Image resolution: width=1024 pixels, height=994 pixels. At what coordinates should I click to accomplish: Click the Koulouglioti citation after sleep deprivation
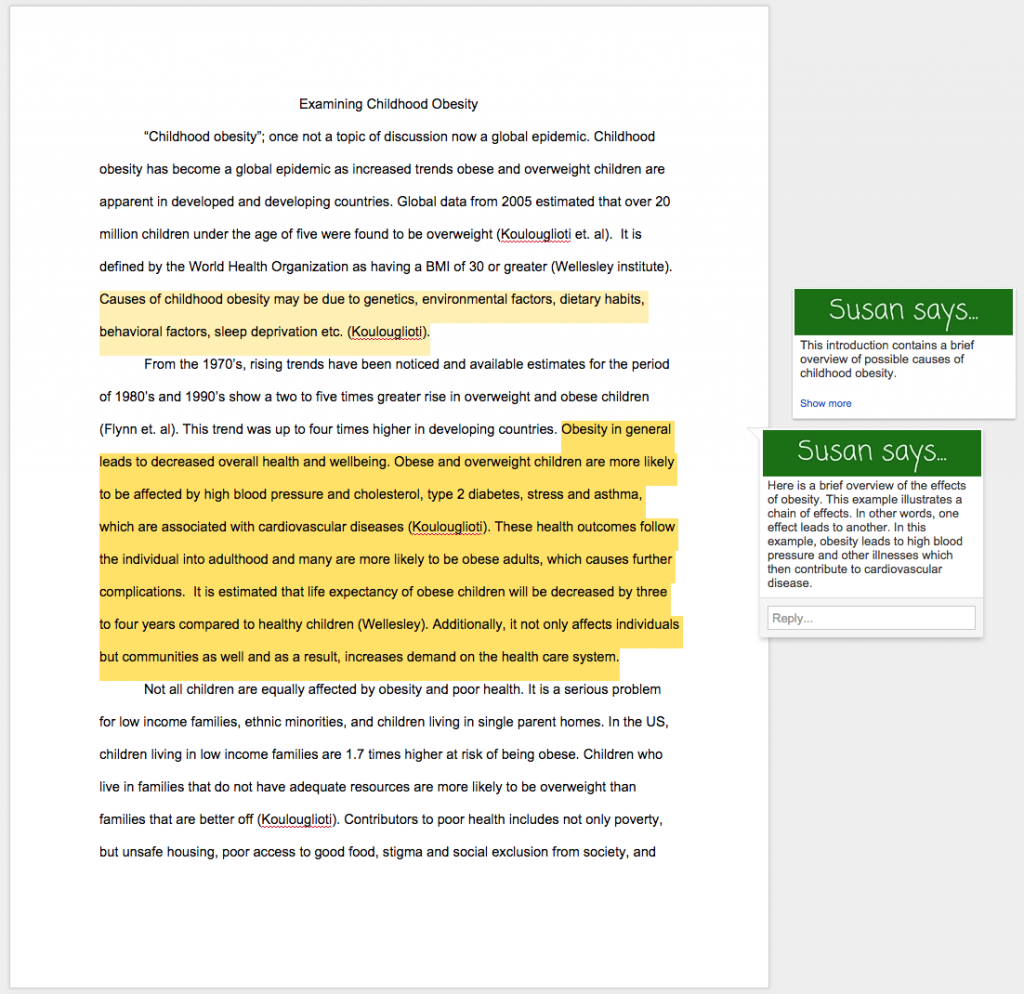(x=388, y=331)
